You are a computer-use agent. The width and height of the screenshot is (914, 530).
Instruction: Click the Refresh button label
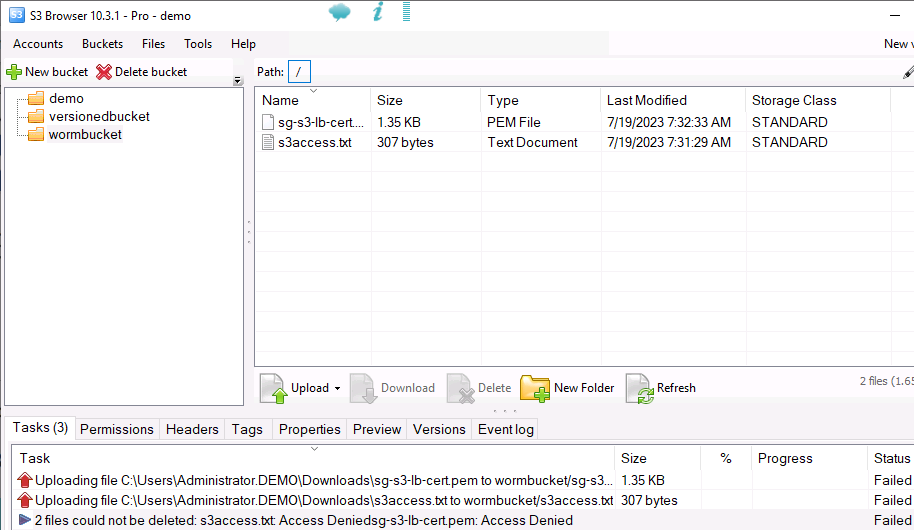676,388
